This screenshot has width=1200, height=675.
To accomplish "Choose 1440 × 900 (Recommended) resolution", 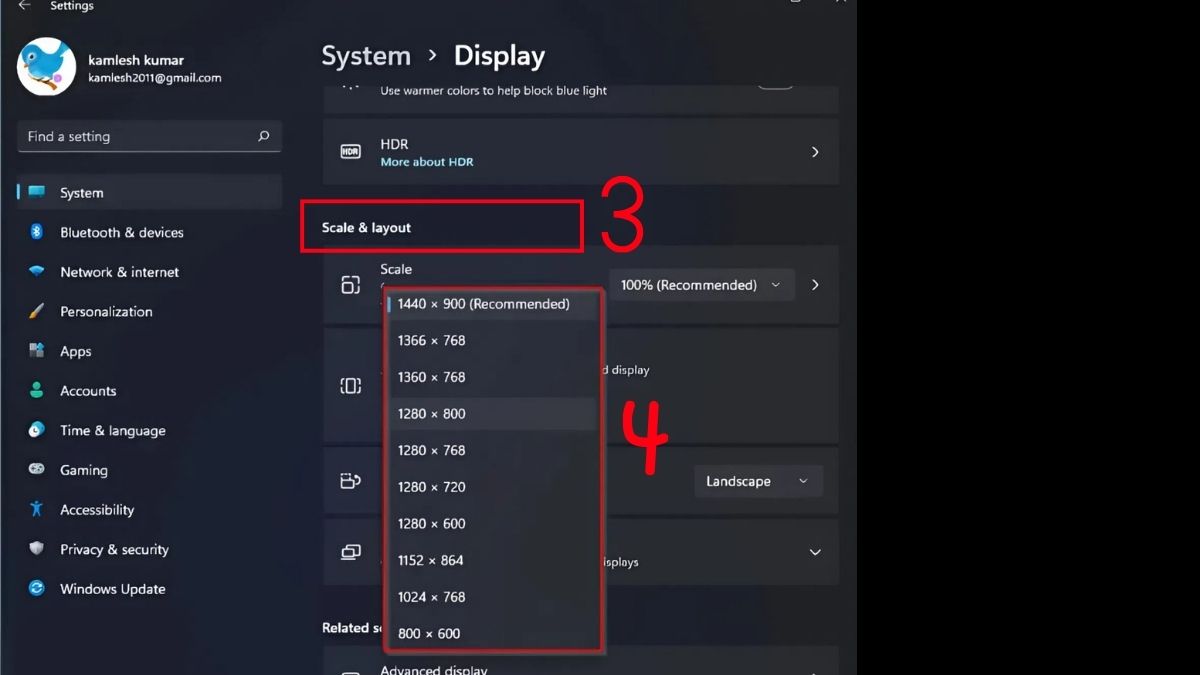I will coord(493,304).
